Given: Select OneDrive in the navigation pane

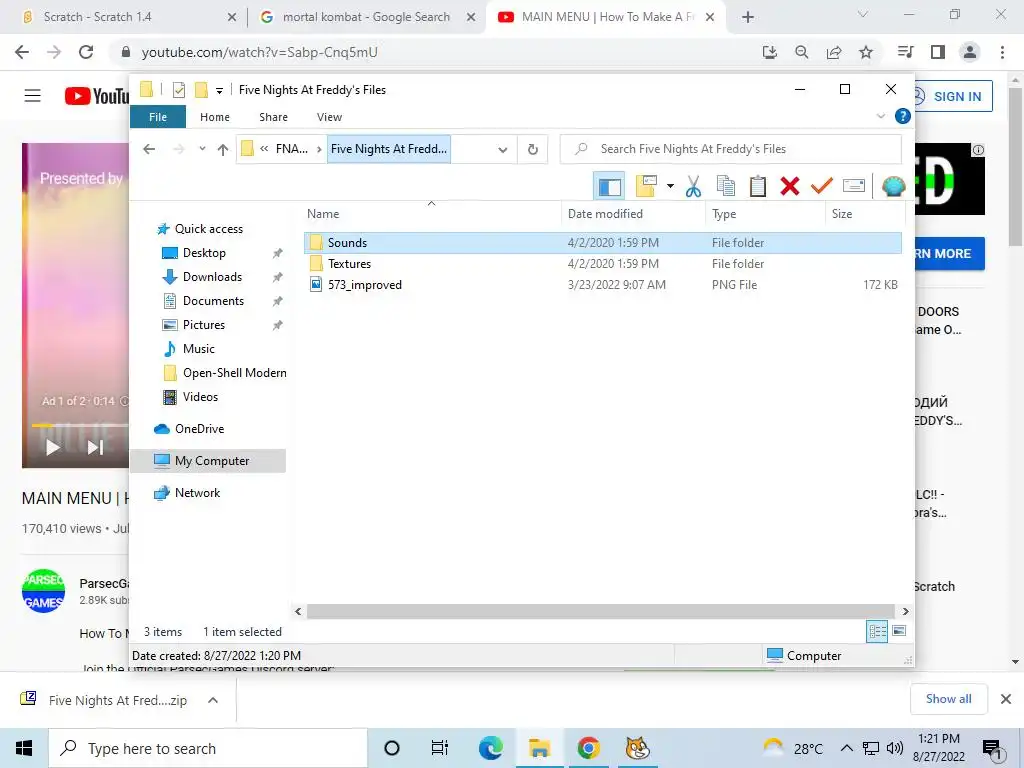Looking at the screenshot, I should coord(189,429).
